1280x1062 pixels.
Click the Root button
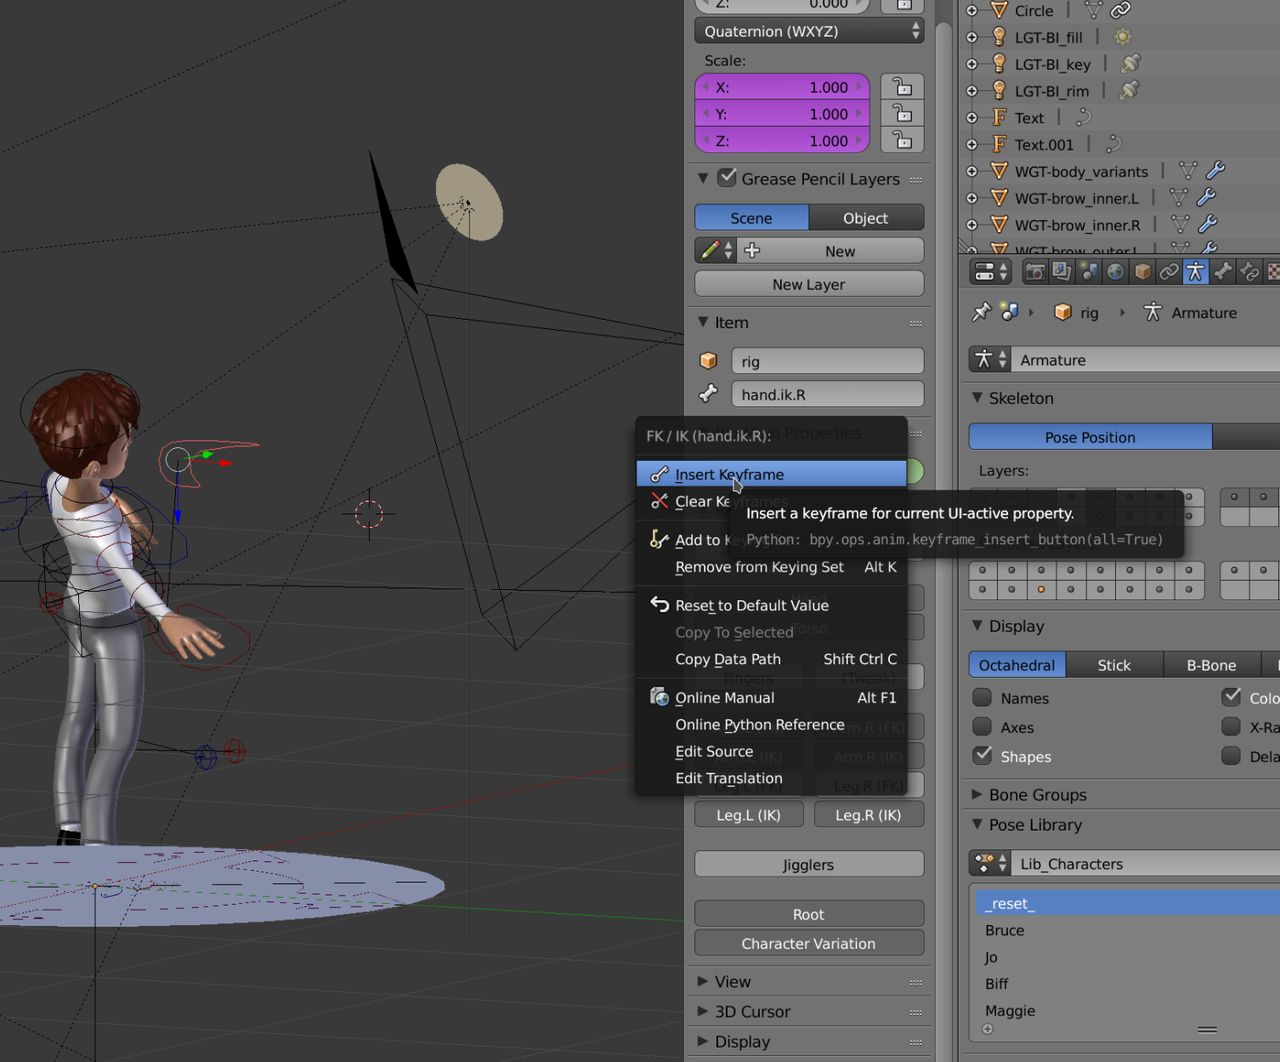(x=808, y=913)
